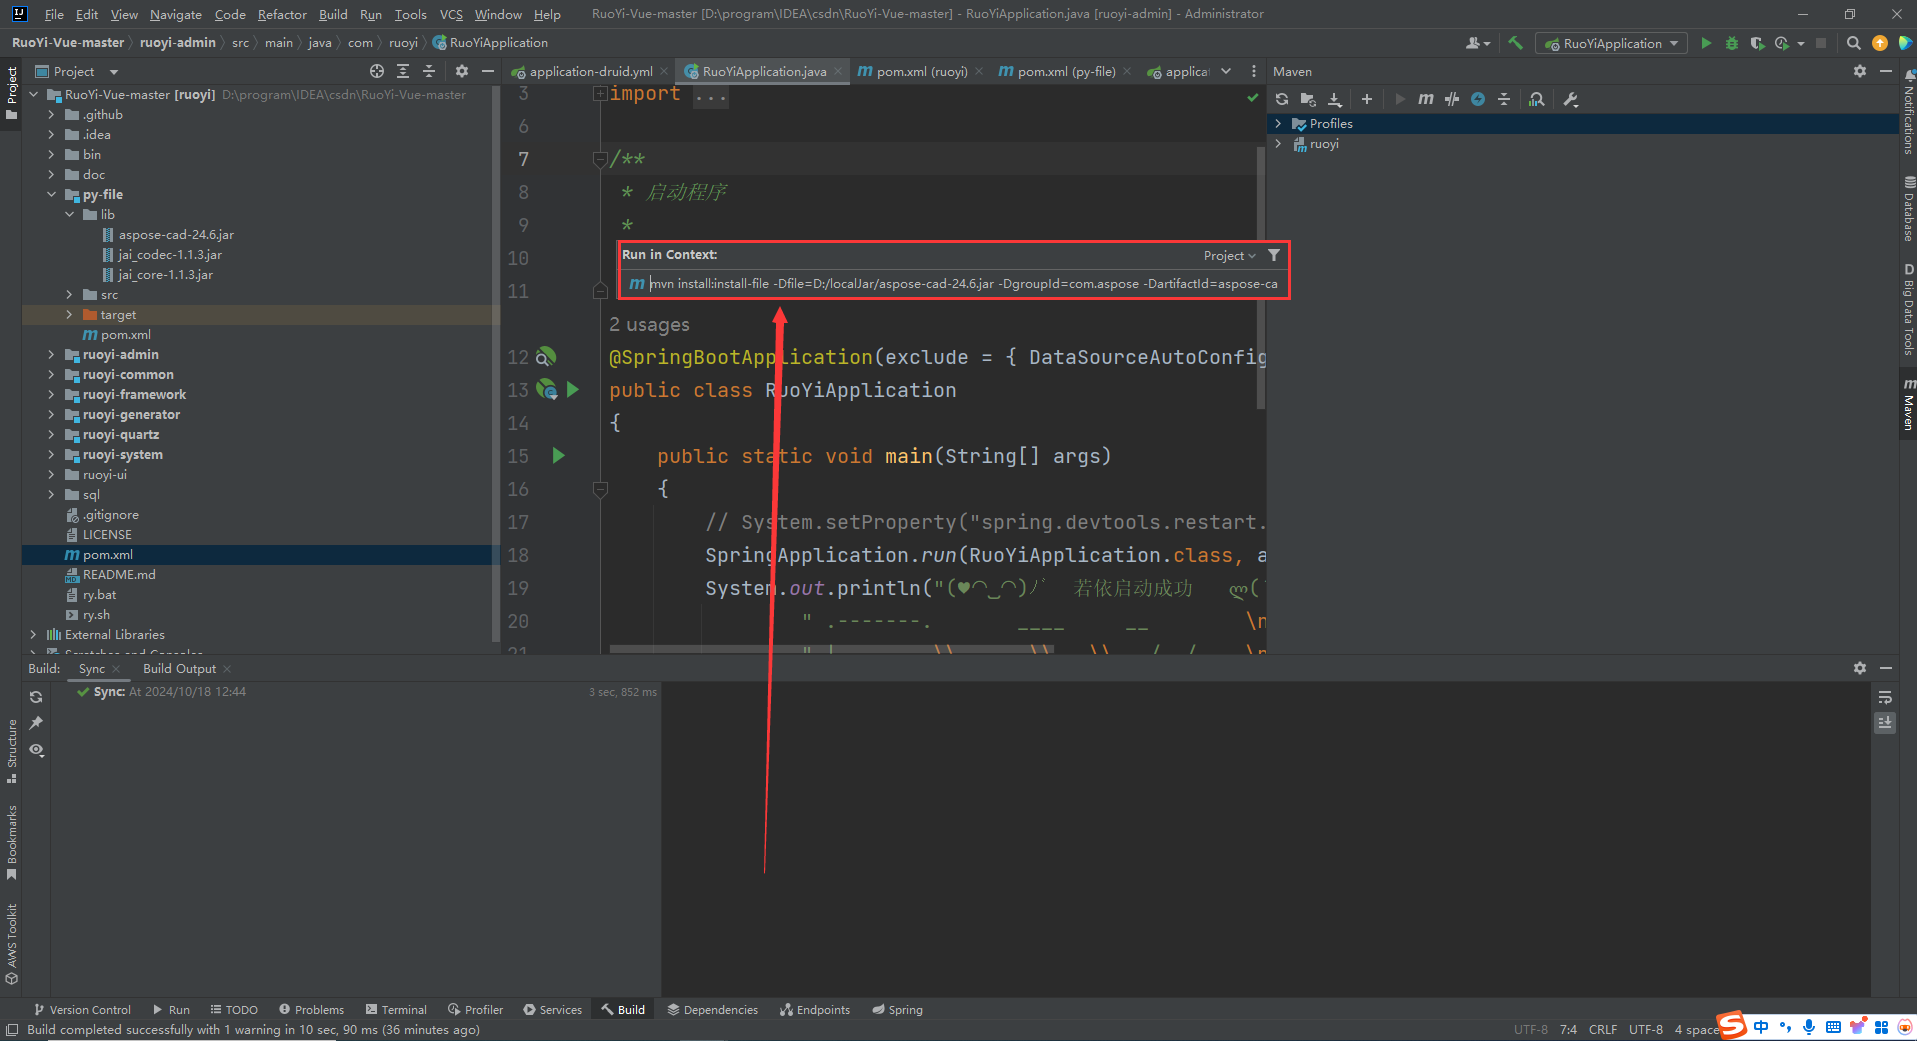Add a Maven project with plus icon
The image size is (1917, 1041).
[1367, 99]
